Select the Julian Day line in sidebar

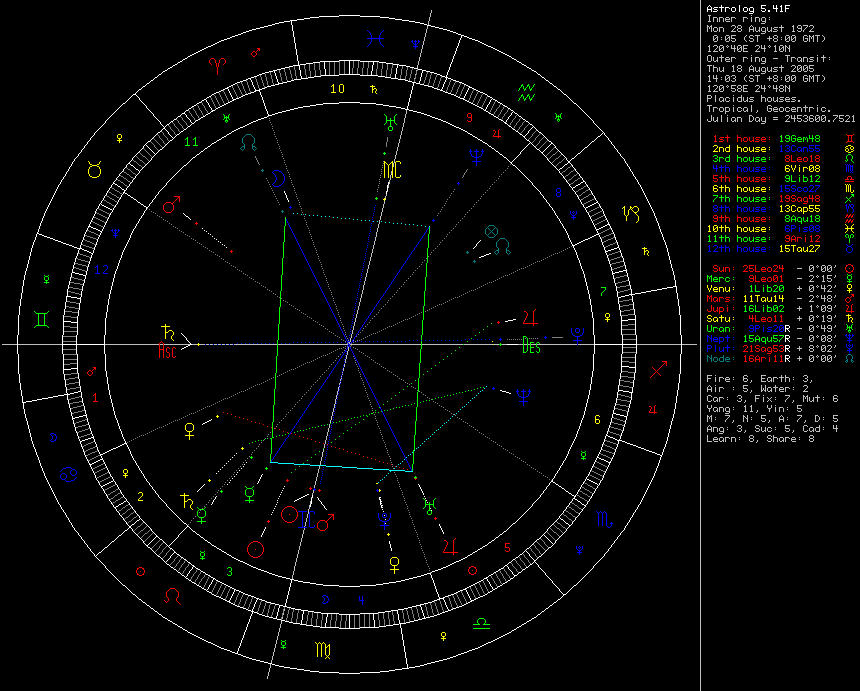point(781,117)
